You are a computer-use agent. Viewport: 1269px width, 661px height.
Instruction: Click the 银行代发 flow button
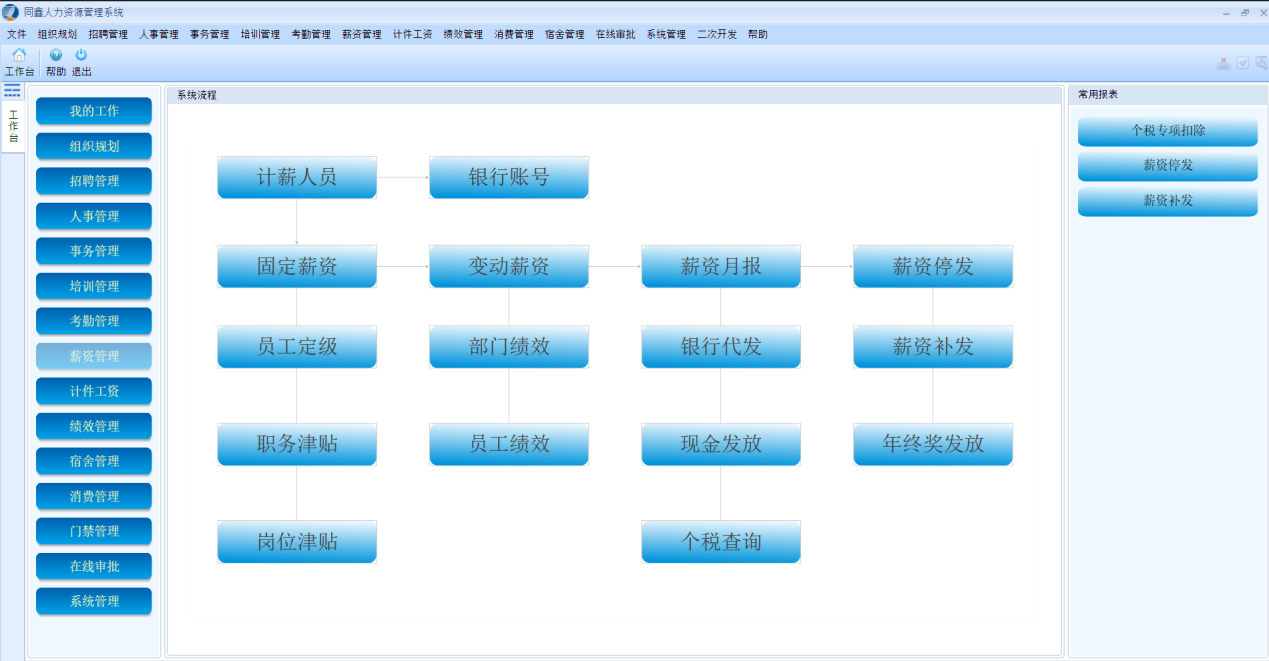721,347
